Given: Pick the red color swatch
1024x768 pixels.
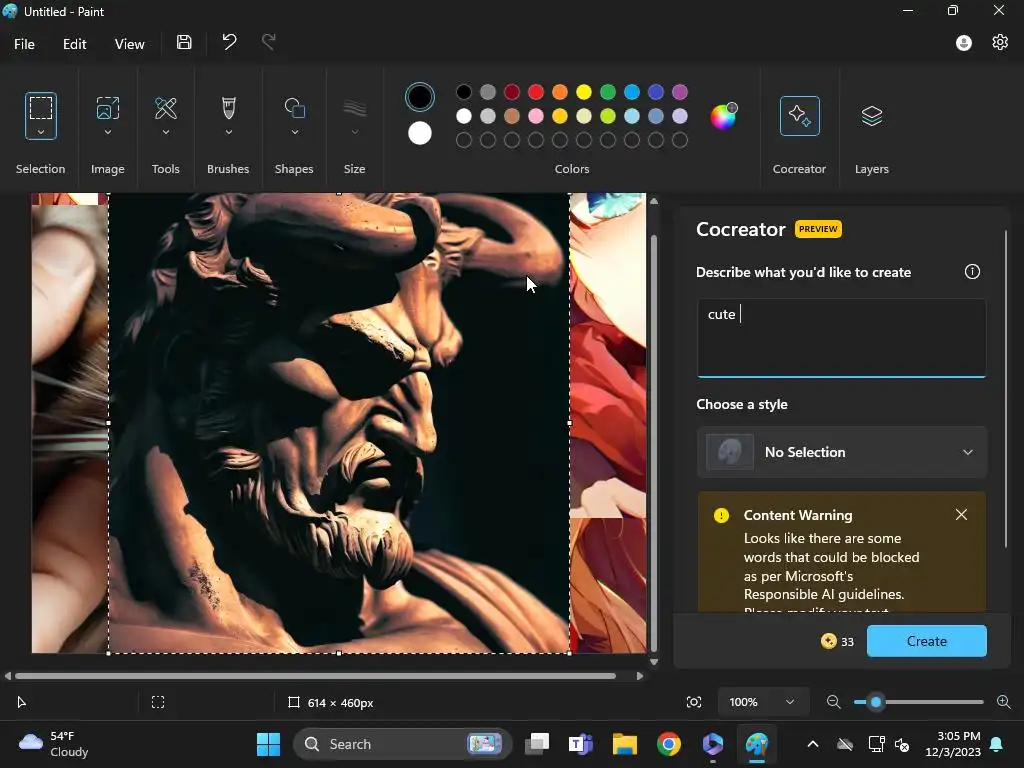Looking at the screenshot, I should point(536,92).
